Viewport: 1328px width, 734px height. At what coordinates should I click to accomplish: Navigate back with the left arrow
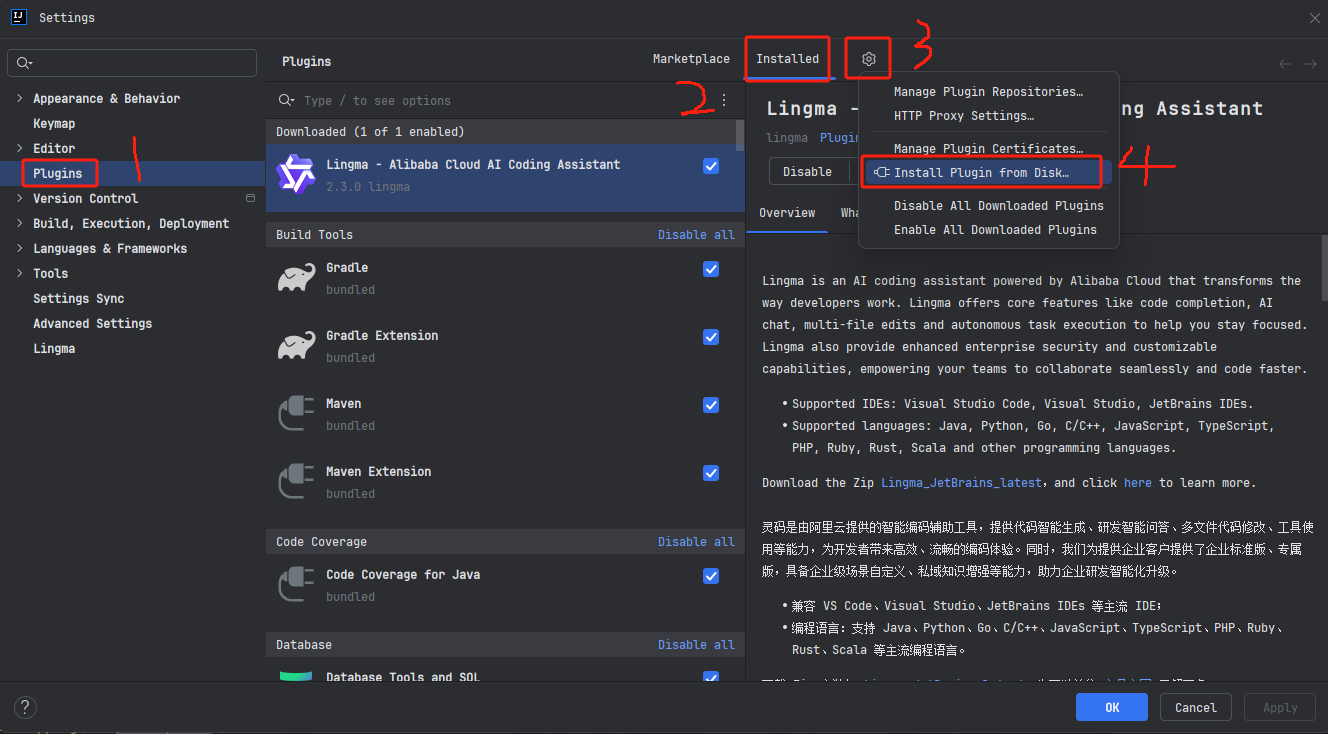coord(1285,63)
